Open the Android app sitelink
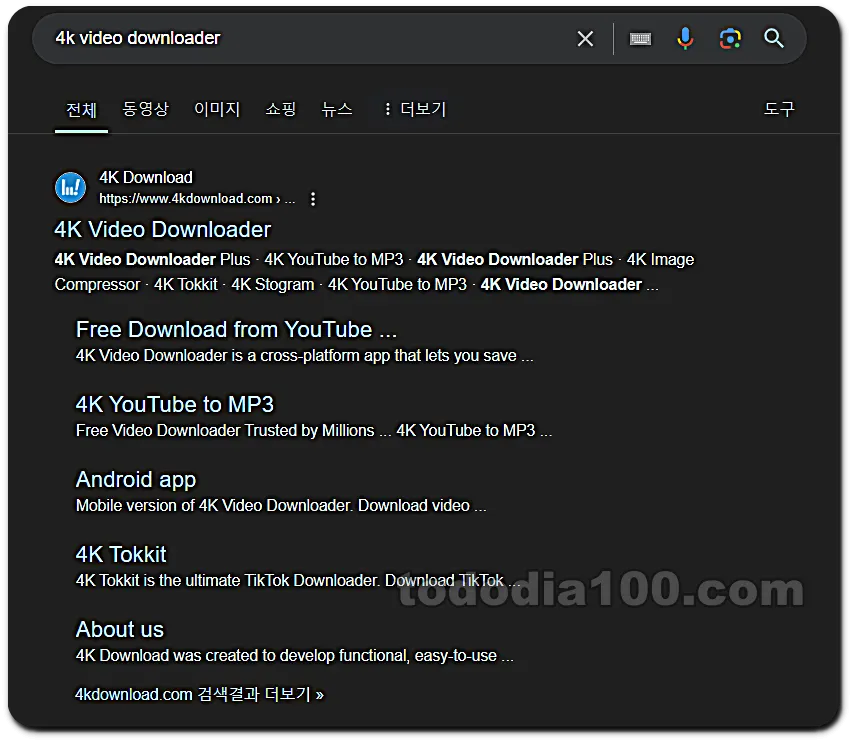 click(136, 479)
